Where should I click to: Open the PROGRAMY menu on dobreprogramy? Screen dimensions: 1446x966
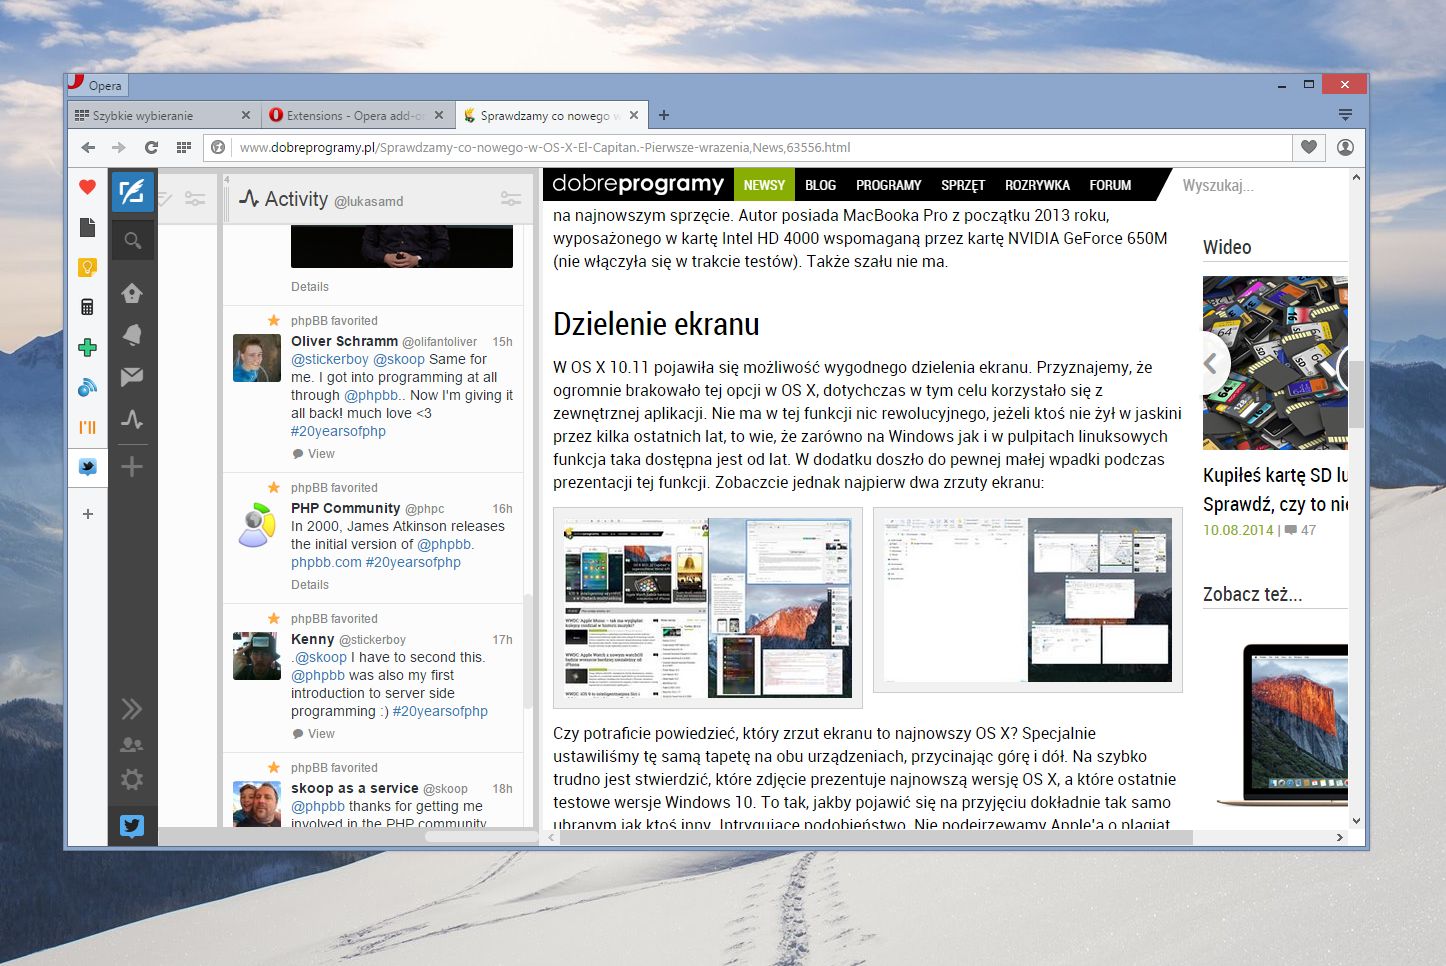pos(888,185)
